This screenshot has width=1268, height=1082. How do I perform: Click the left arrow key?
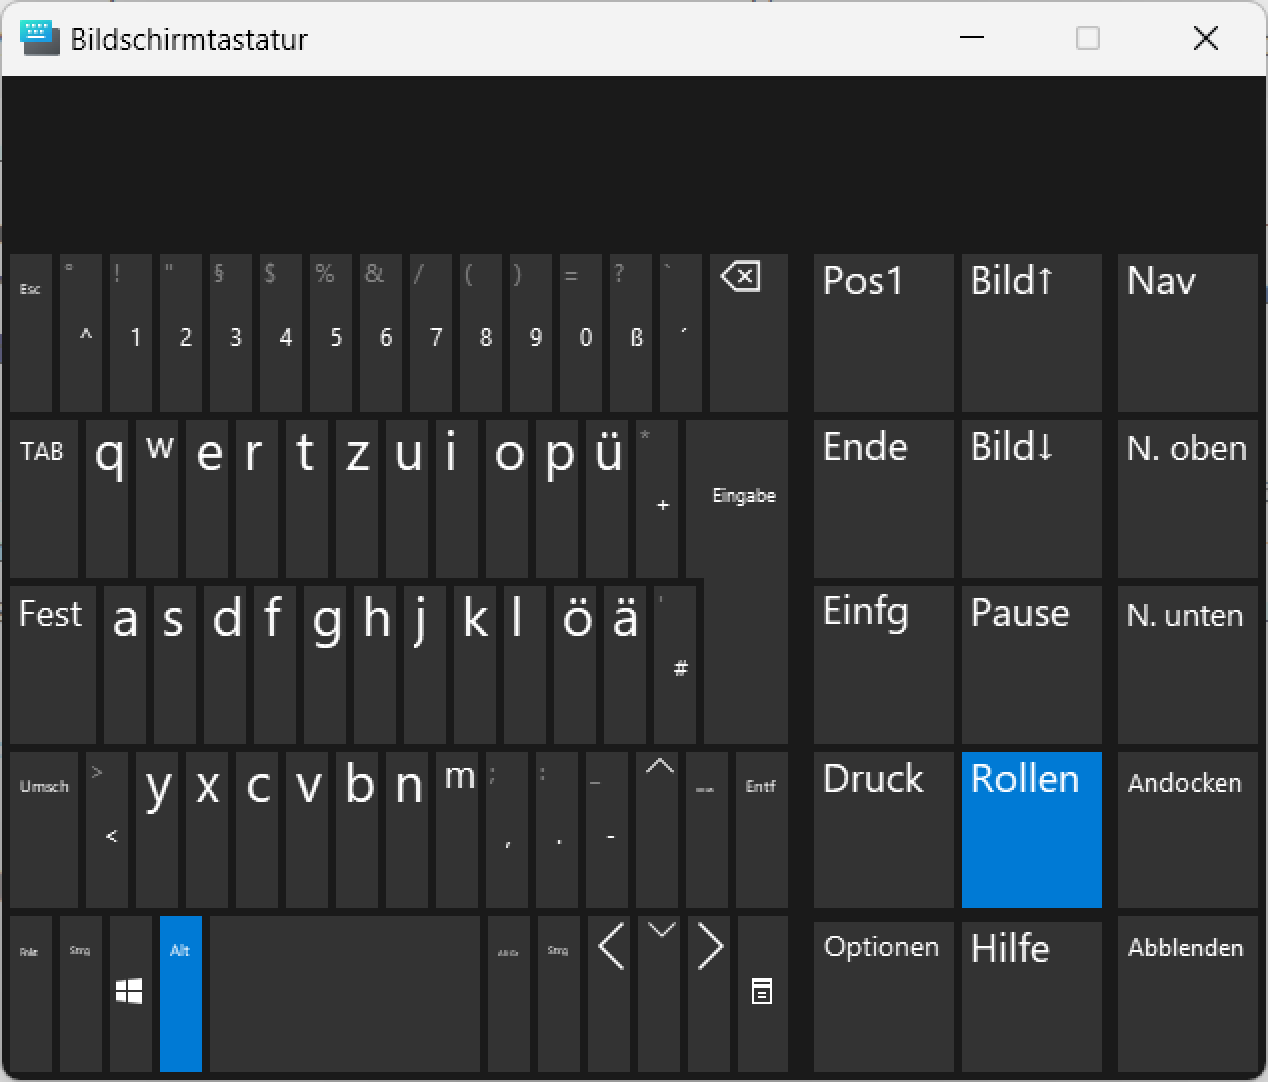(611, 994)
